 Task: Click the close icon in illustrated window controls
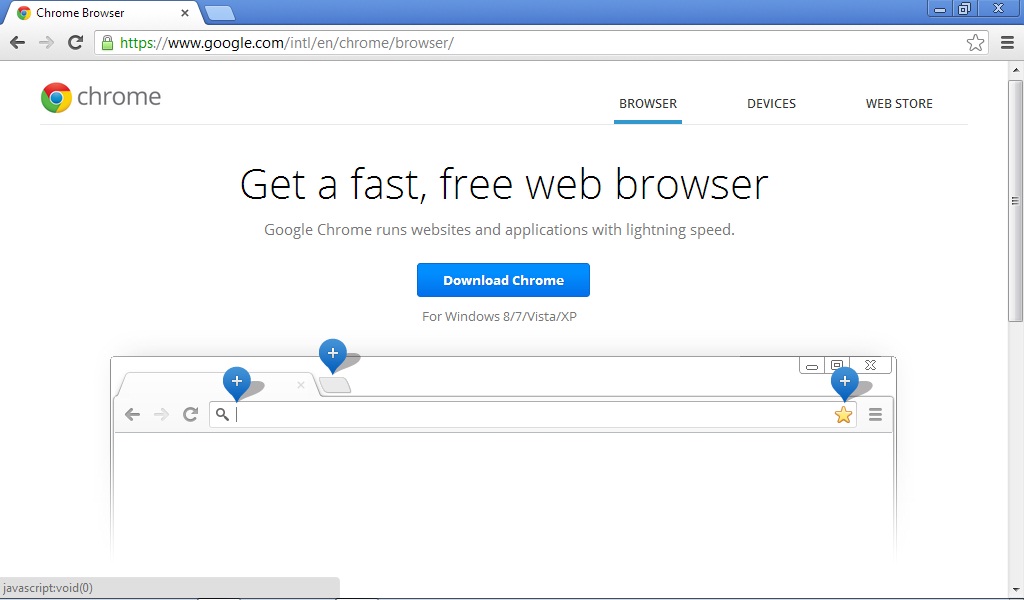tap(870, 366)
